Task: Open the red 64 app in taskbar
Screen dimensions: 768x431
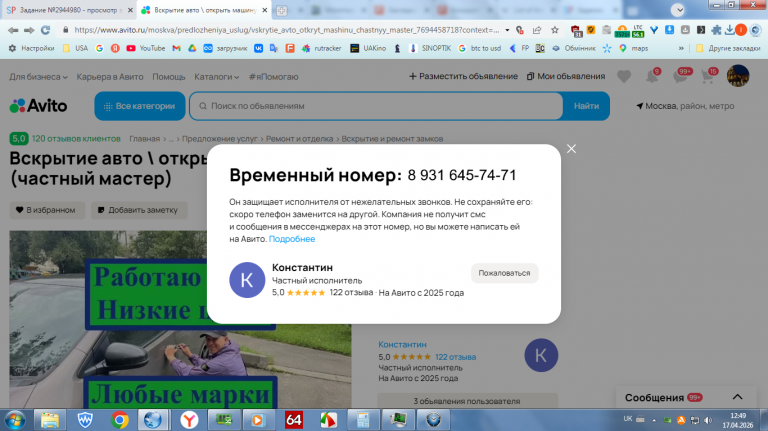Action: (293, 420)
